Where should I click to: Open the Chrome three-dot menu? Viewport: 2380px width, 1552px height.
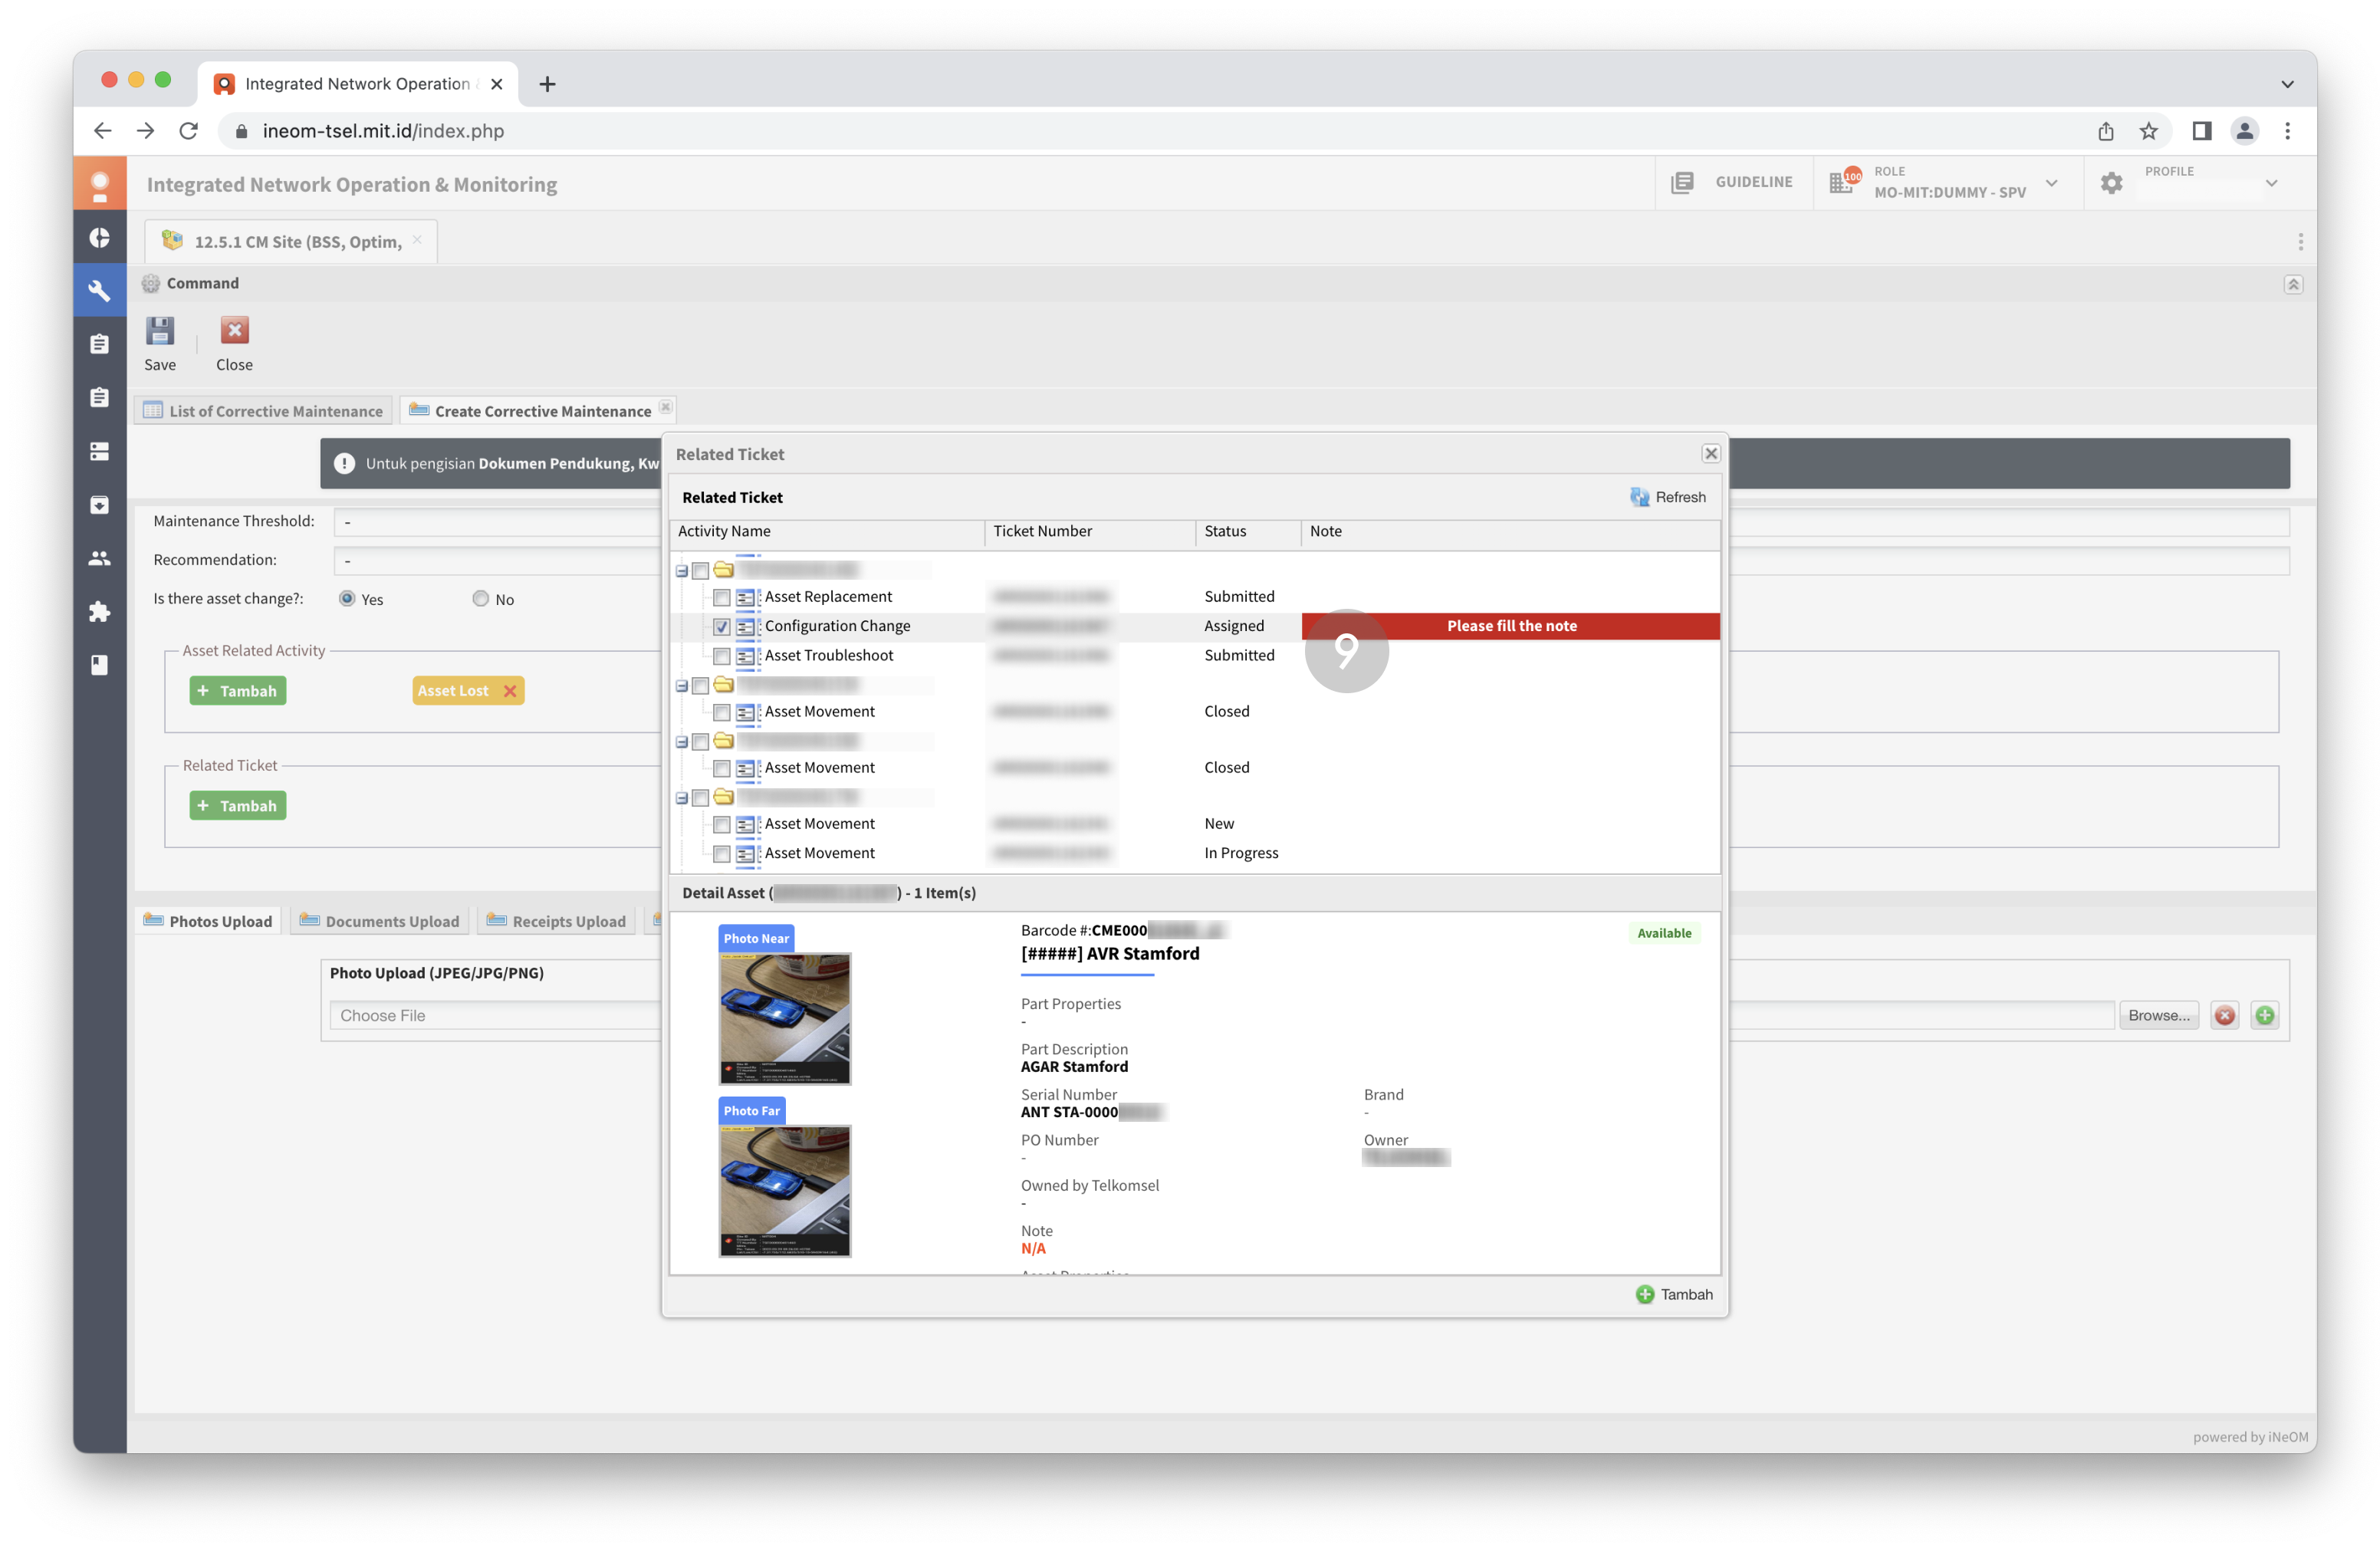click(2287, 131)
